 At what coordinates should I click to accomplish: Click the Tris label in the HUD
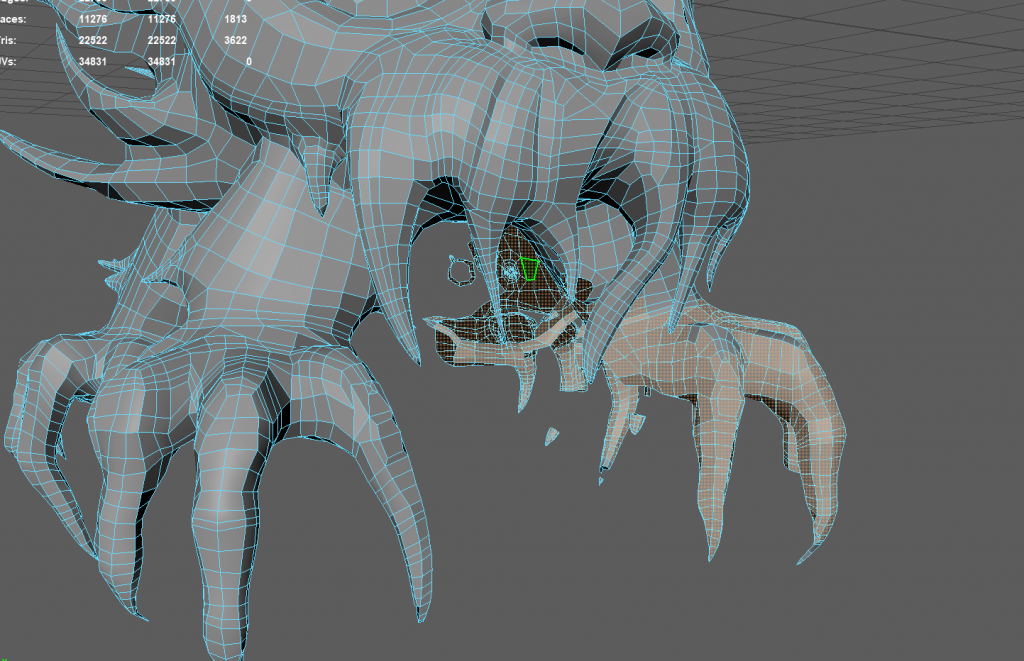tap(12, 40)
